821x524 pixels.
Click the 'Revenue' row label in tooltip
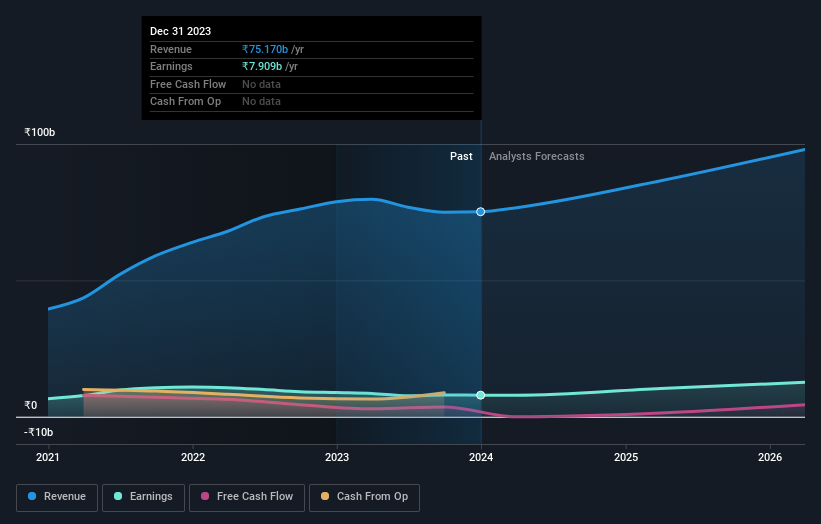[x=171, y=49]
